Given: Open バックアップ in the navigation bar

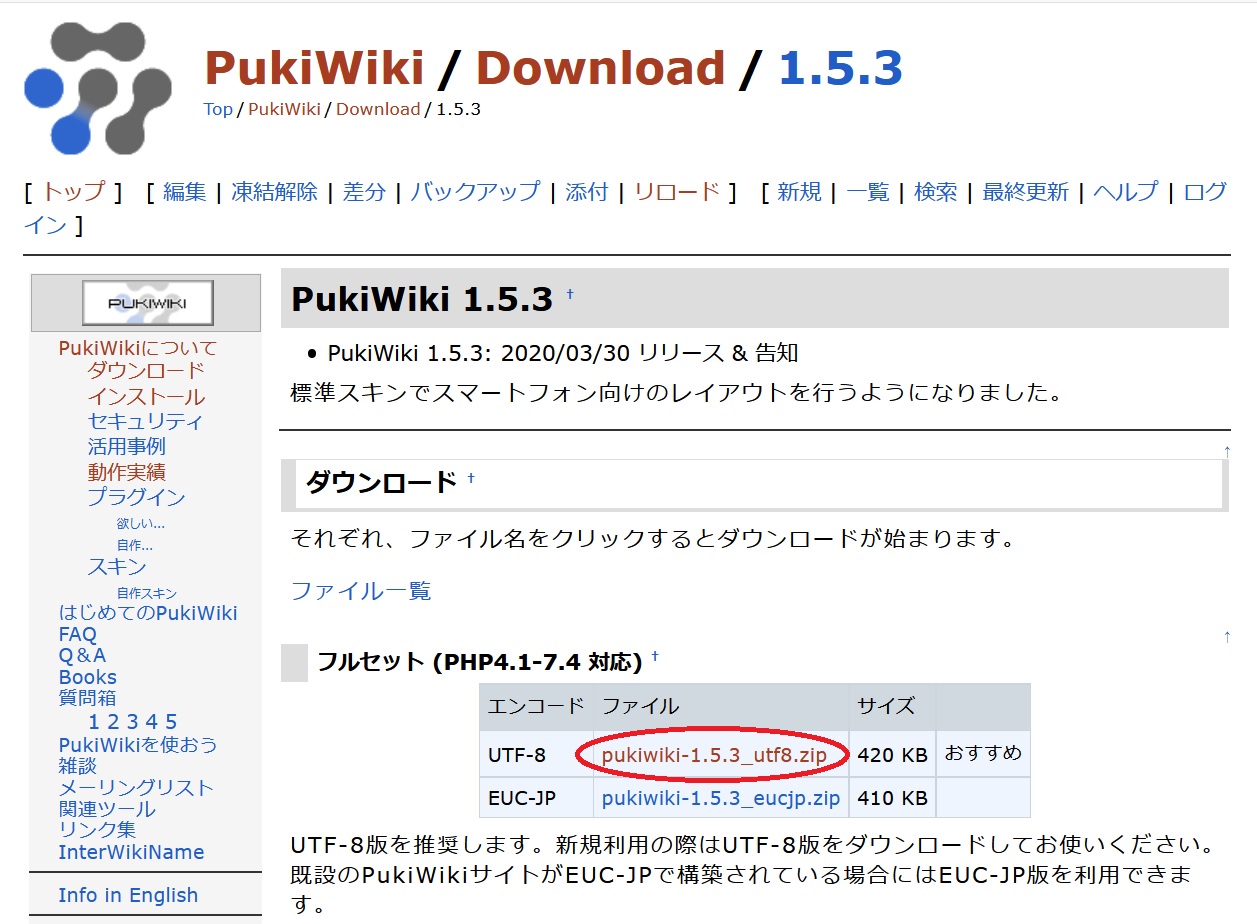Looking at the screenshot, I should [475, 192].
